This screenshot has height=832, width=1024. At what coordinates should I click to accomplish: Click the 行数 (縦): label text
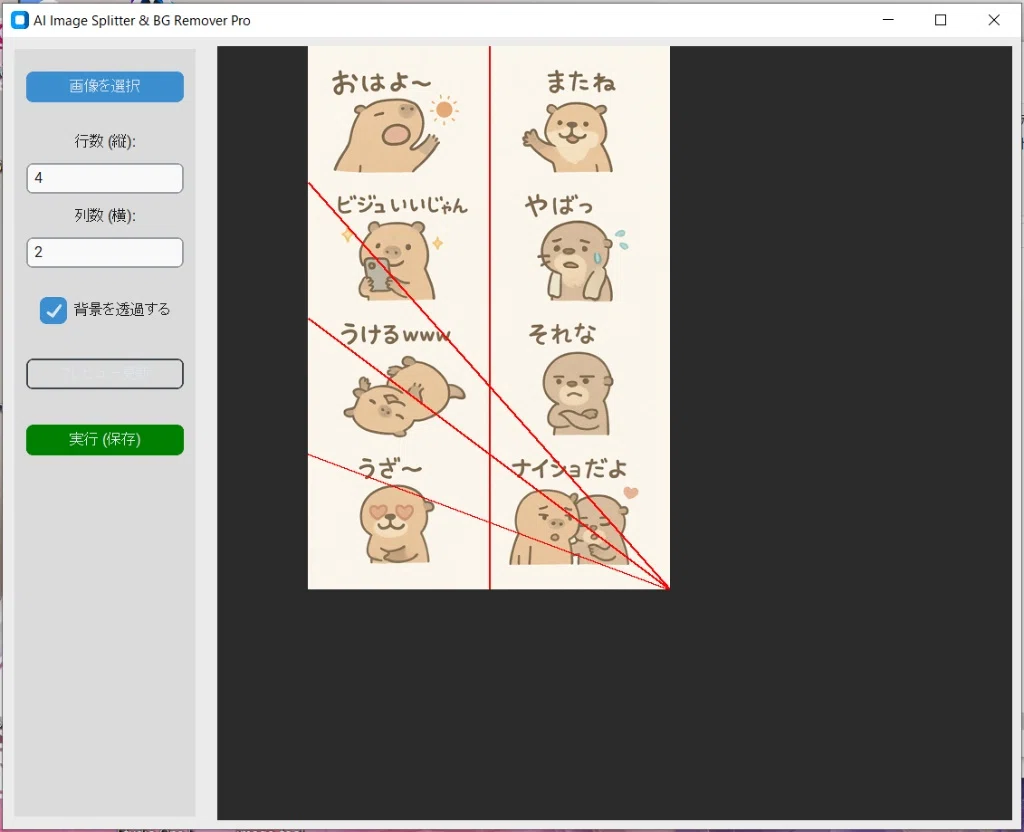click(104, 141)
